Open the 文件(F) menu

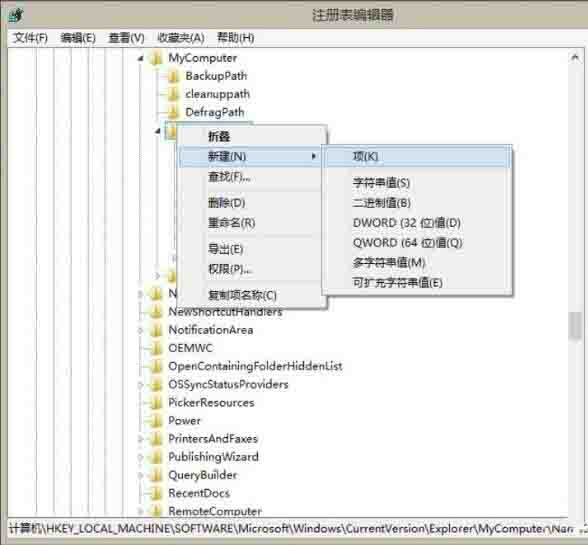[x=30, y=38]
